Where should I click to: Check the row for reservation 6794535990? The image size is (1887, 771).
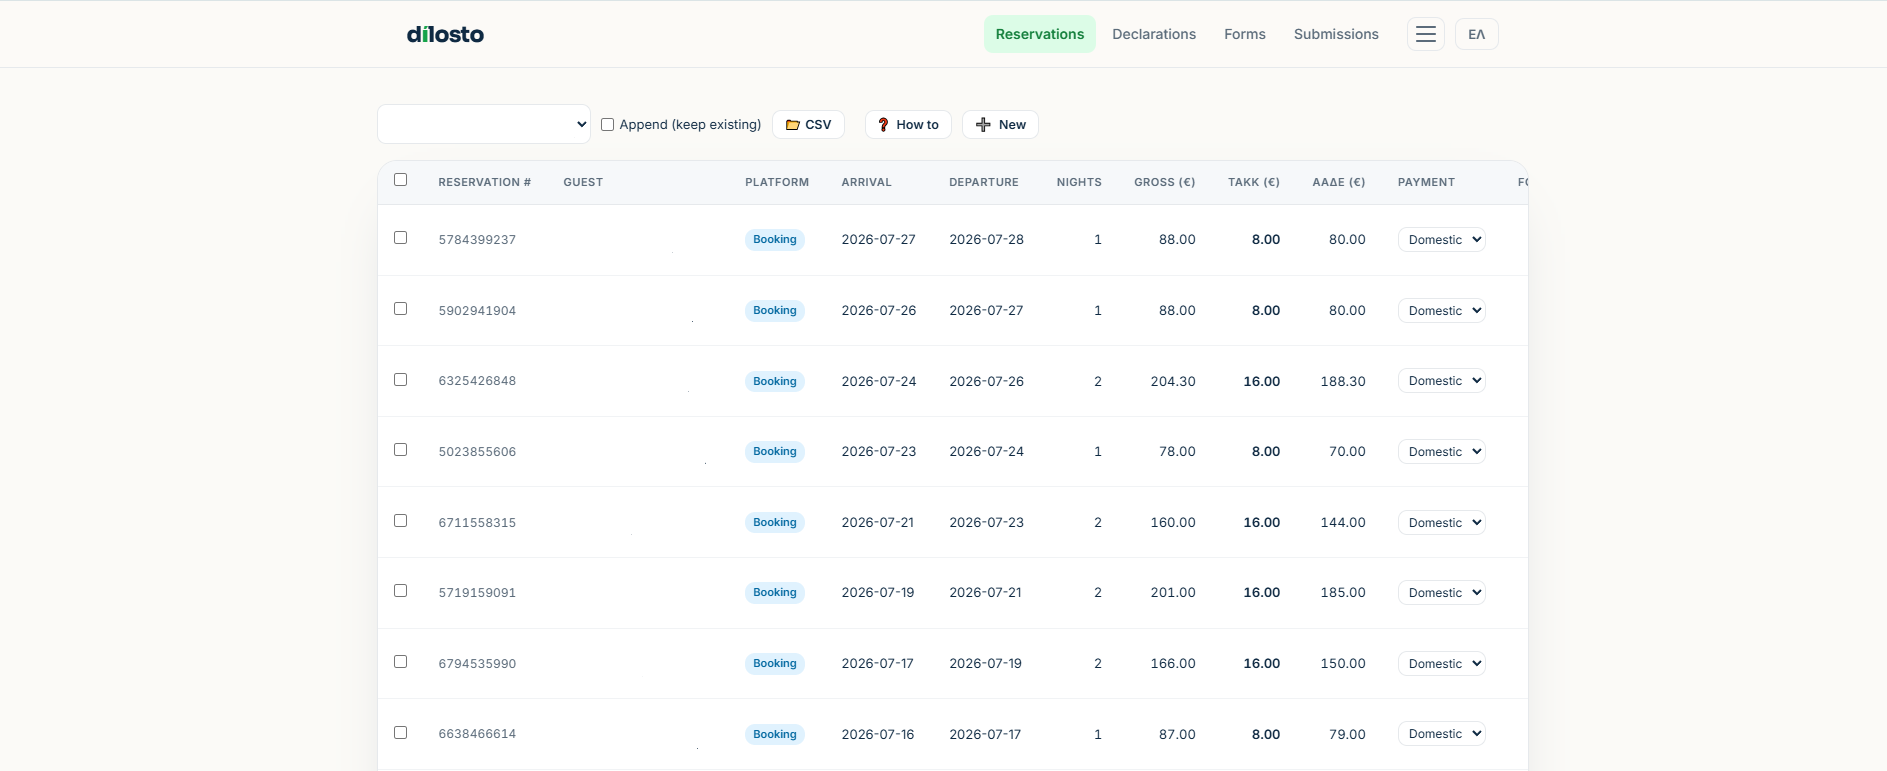click(x=401, y=662)
